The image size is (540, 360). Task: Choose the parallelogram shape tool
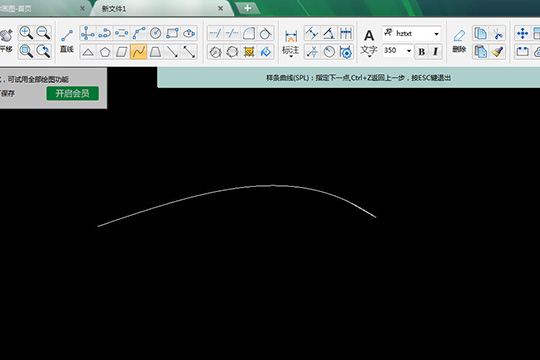click(x=122, y=52)
